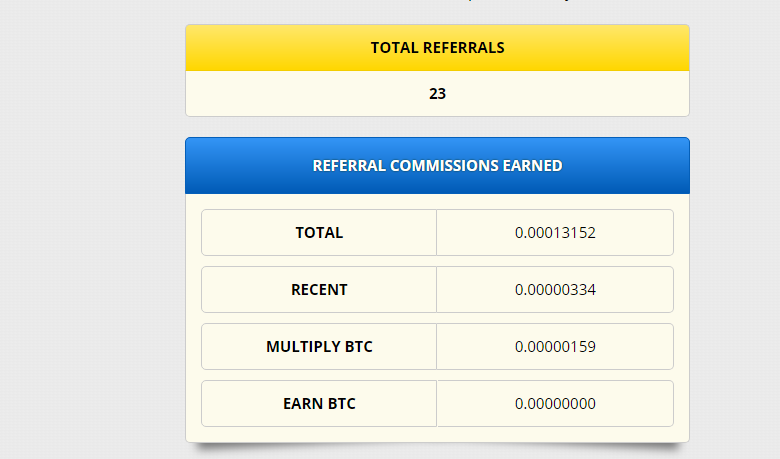Select the total value 0.00013152

pyautogui.click(x=555, y=233)
